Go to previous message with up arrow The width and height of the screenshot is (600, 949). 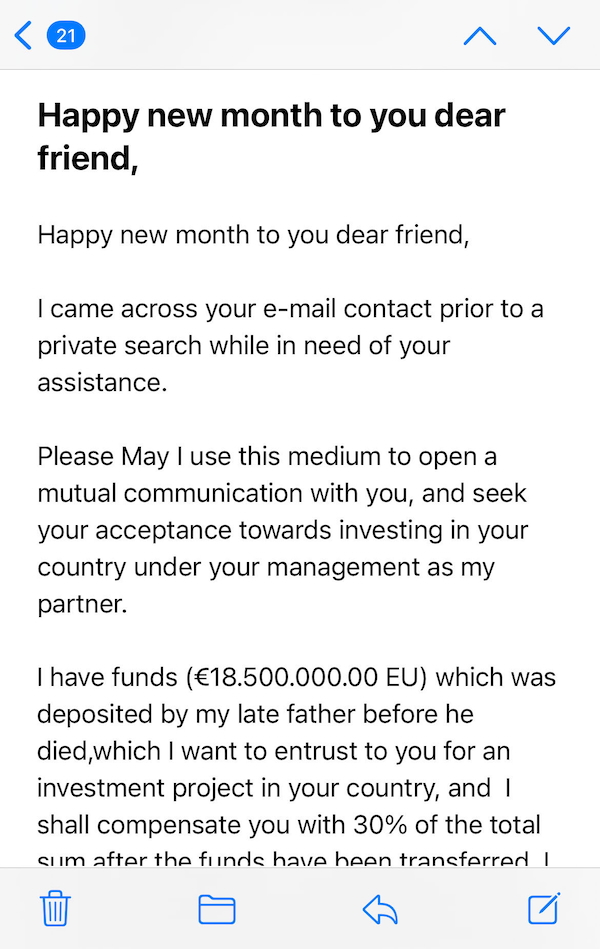pos(480,36)
